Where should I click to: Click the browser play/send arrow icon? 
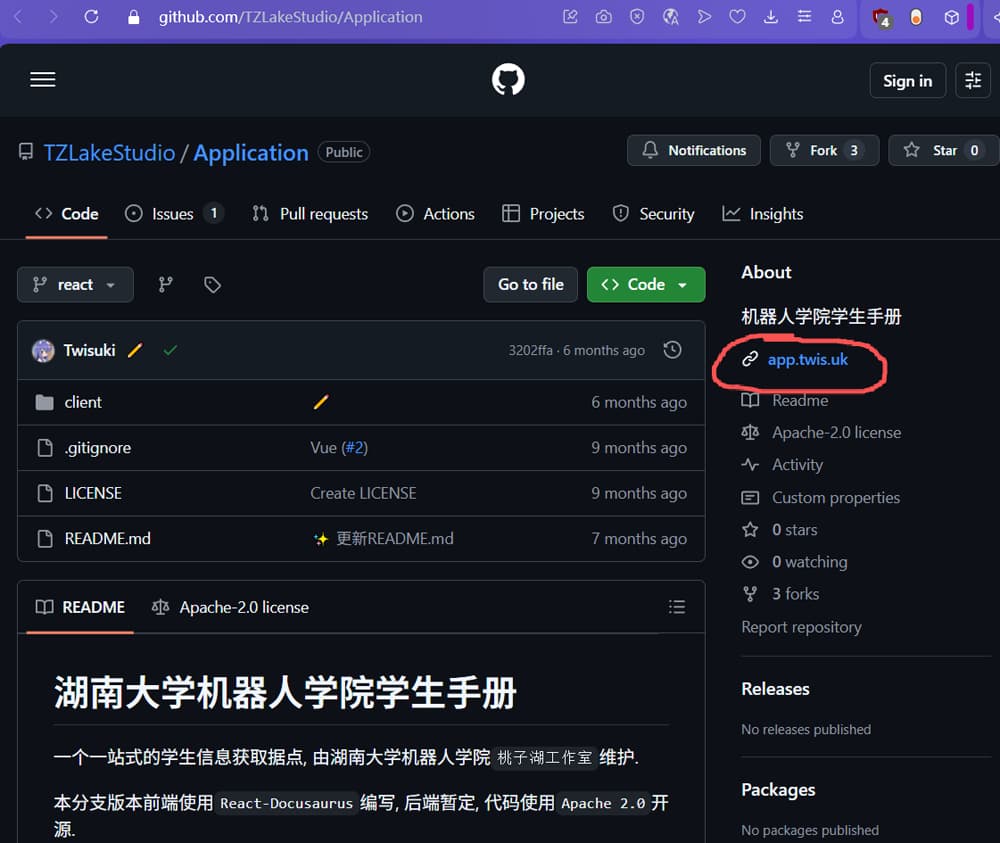click(704, 17)
